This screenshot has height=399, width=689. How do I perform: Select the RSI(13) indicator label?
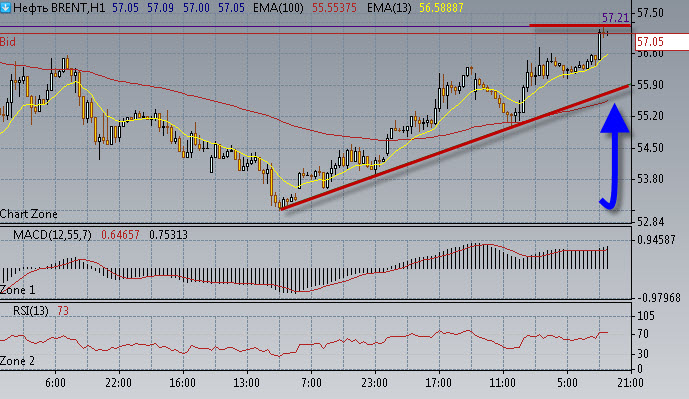click(x=30, y=311)
